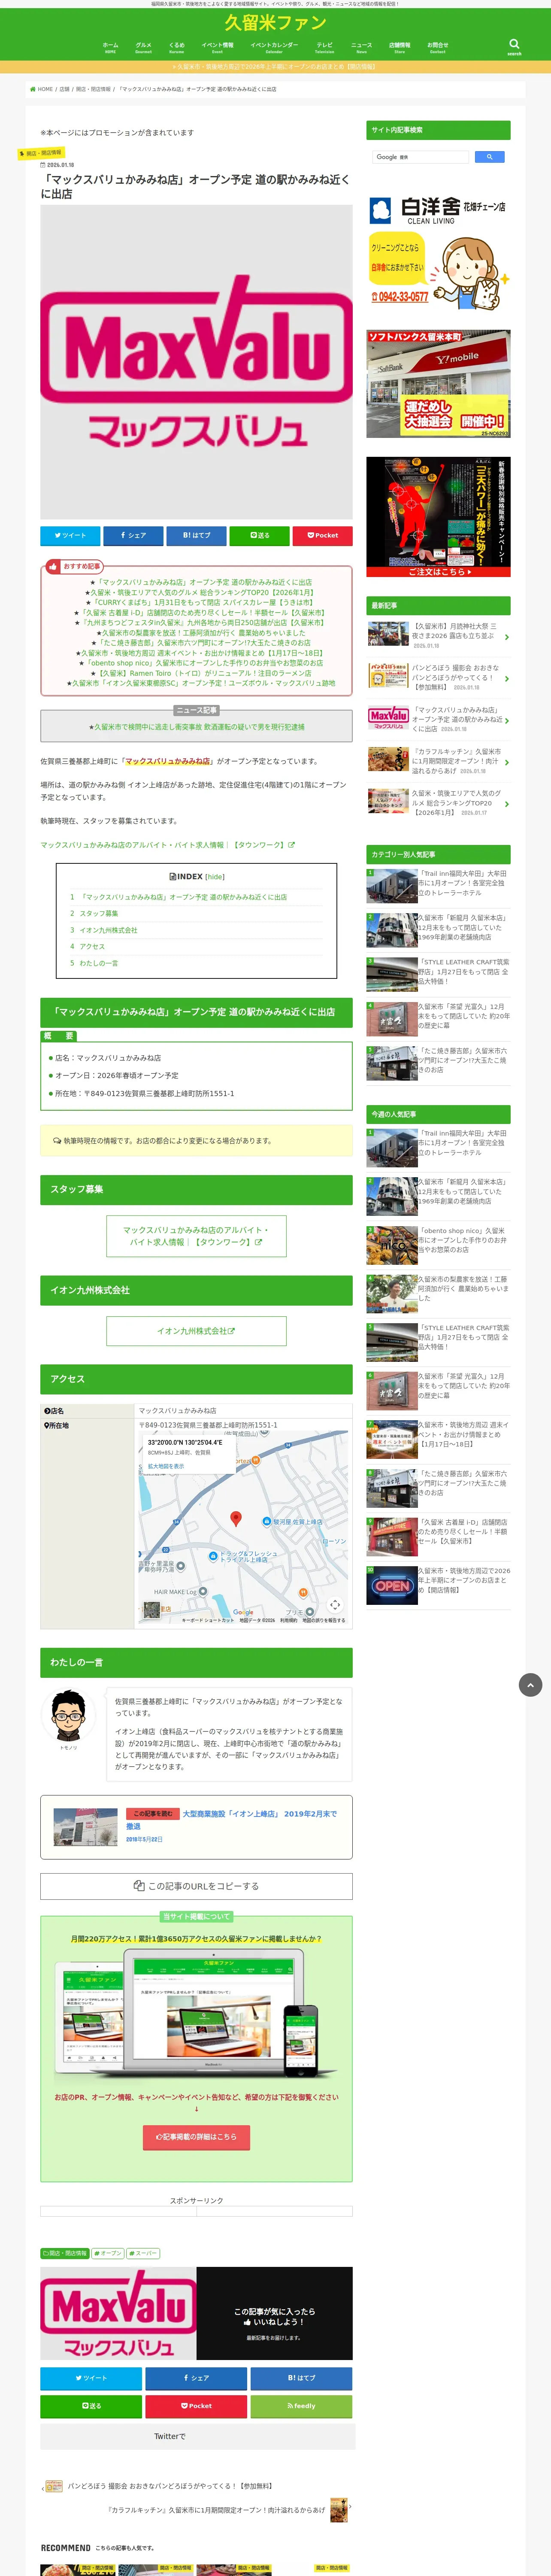Open map fullscreen/expand control icon
This screenshot has width=551, height=2576.
pos(335,1604)
